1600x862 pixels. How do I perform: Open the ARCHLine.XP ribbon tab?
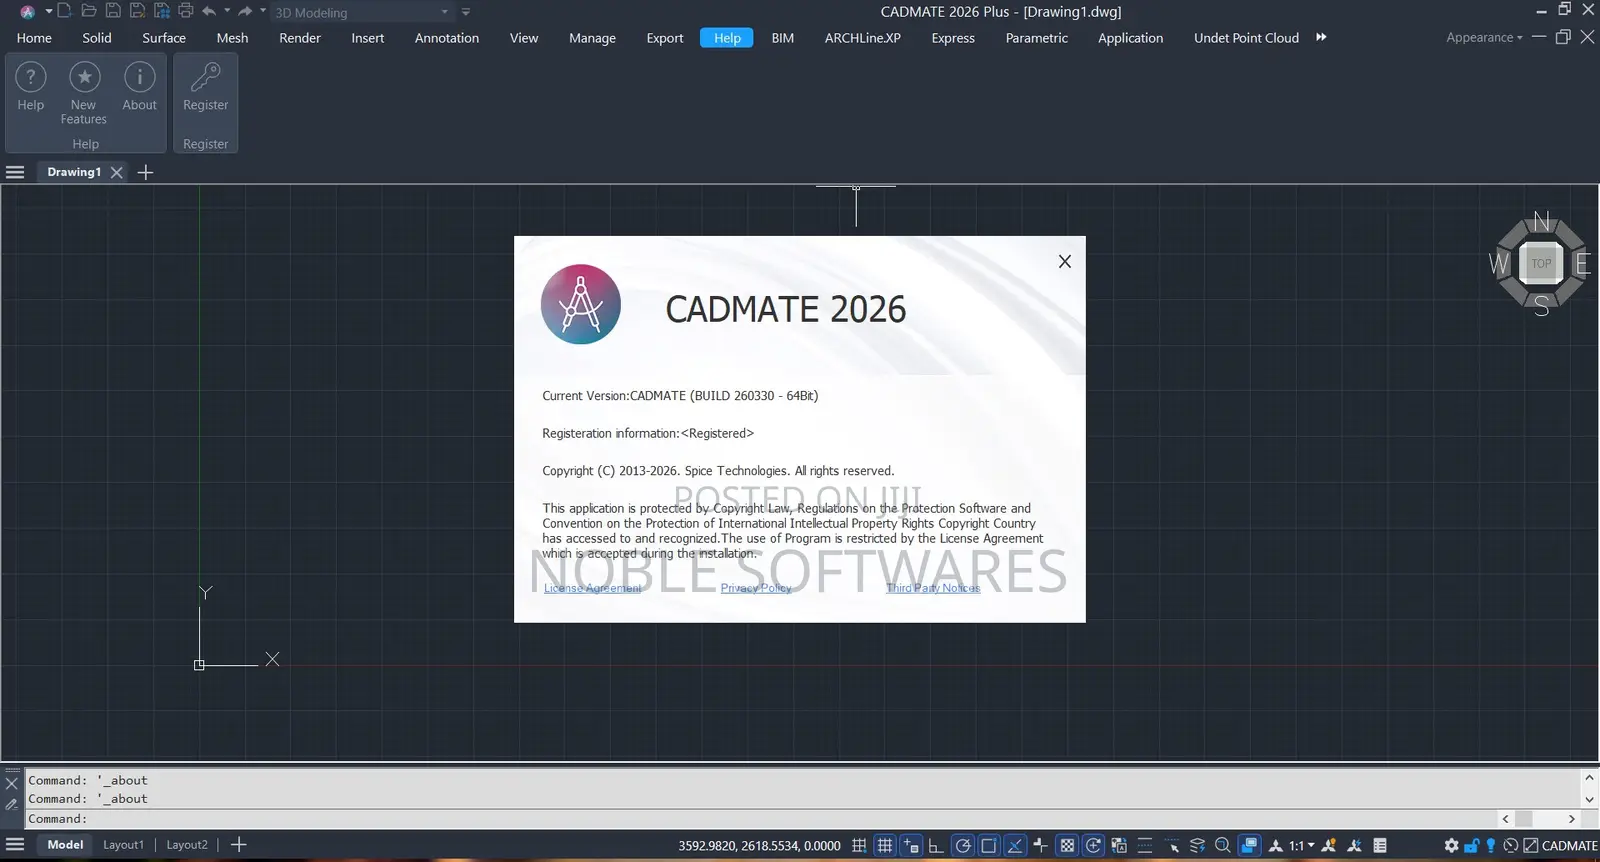862,38
